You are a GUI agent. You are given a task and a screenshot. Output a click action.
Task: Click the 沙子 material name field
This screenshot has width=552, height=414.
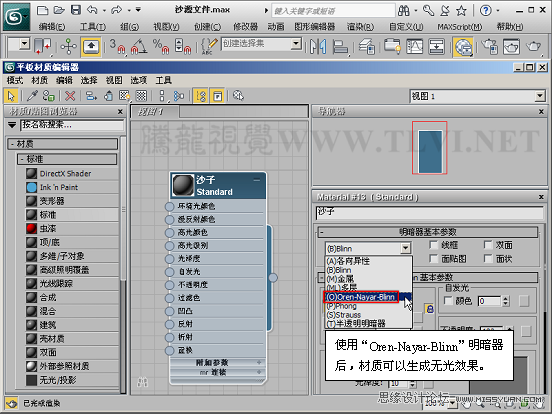coord(429,213)
